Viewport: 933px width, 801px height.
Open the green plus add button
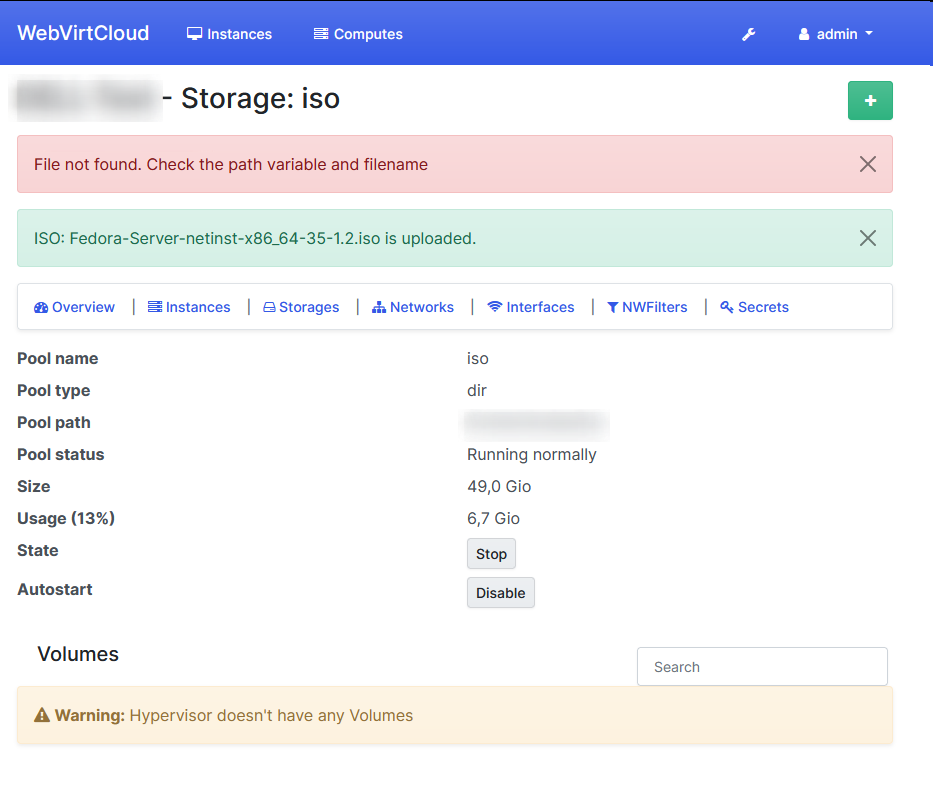(869, 100)
